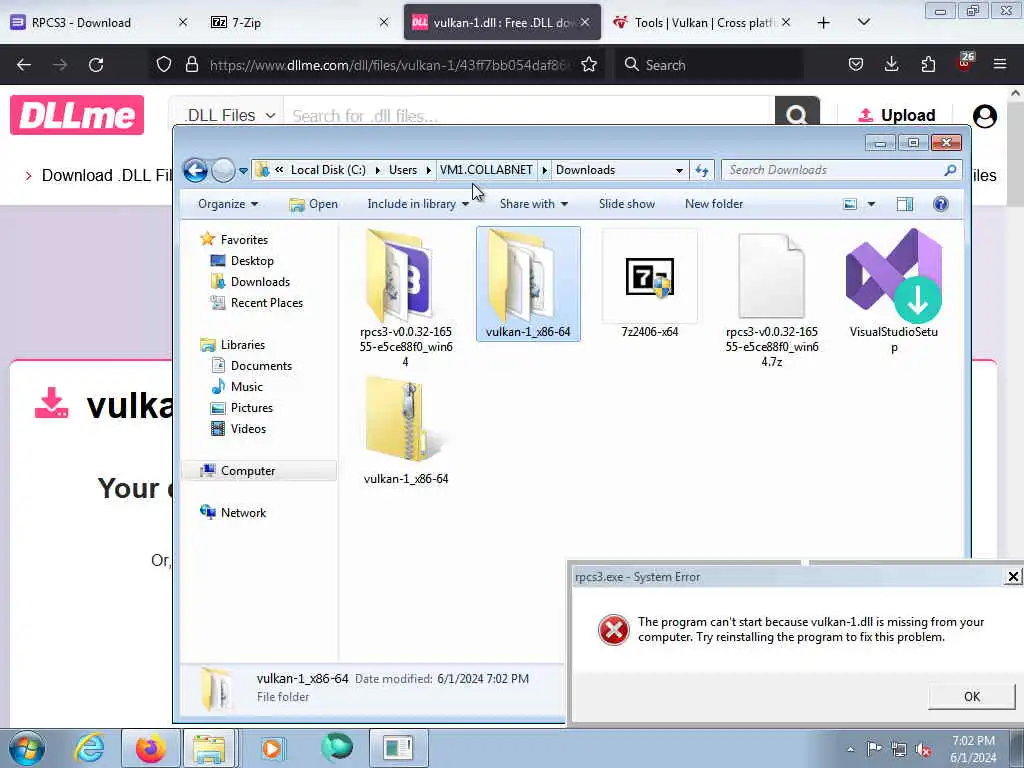This screenshot has height=768, width=1024.
Task: Switch to the 7-Zip tab
Action: tap(299, 22)
